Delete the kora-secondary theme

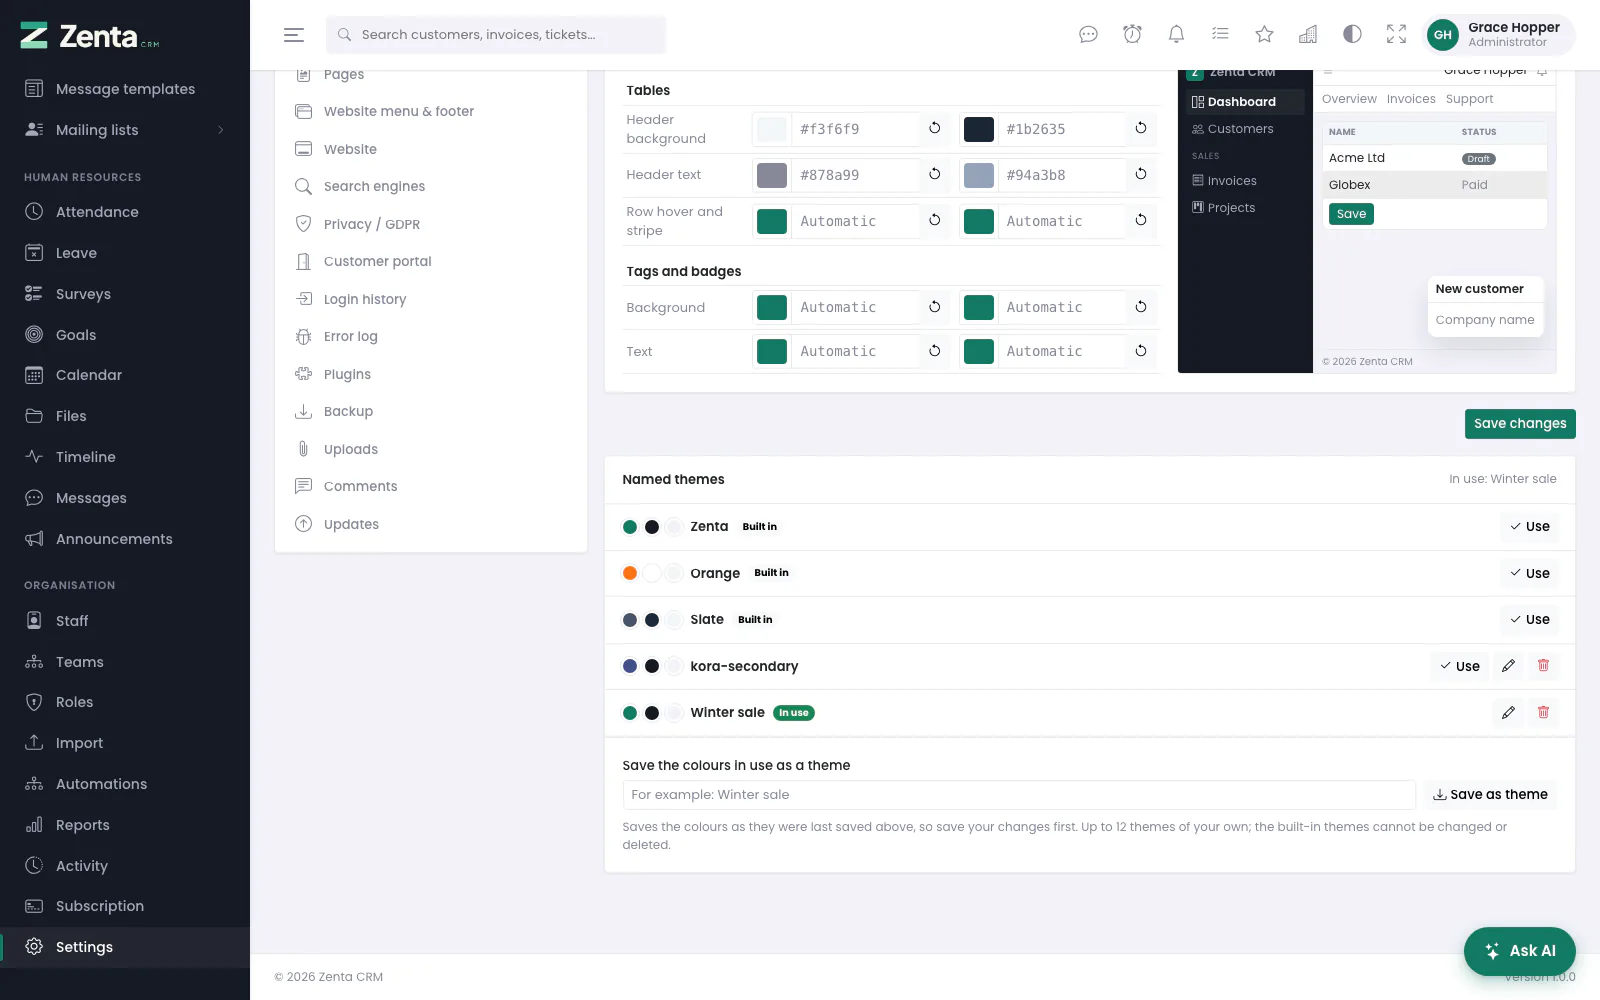click(1543, 666)
